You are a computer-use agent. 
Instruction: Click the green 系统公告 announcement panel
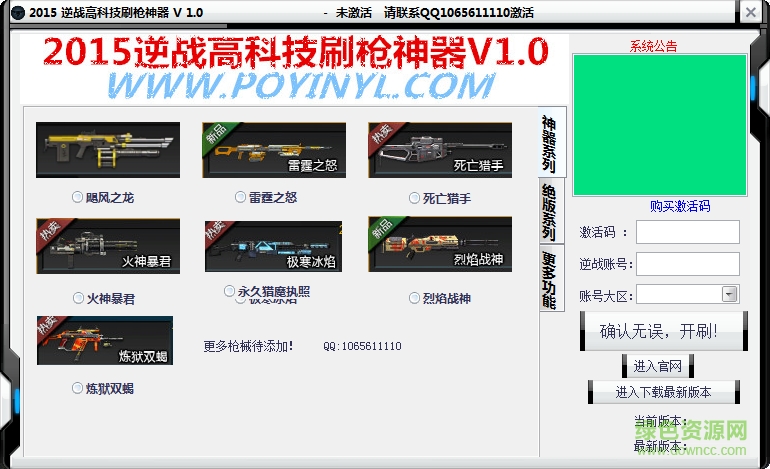click(x=660, y=125)
